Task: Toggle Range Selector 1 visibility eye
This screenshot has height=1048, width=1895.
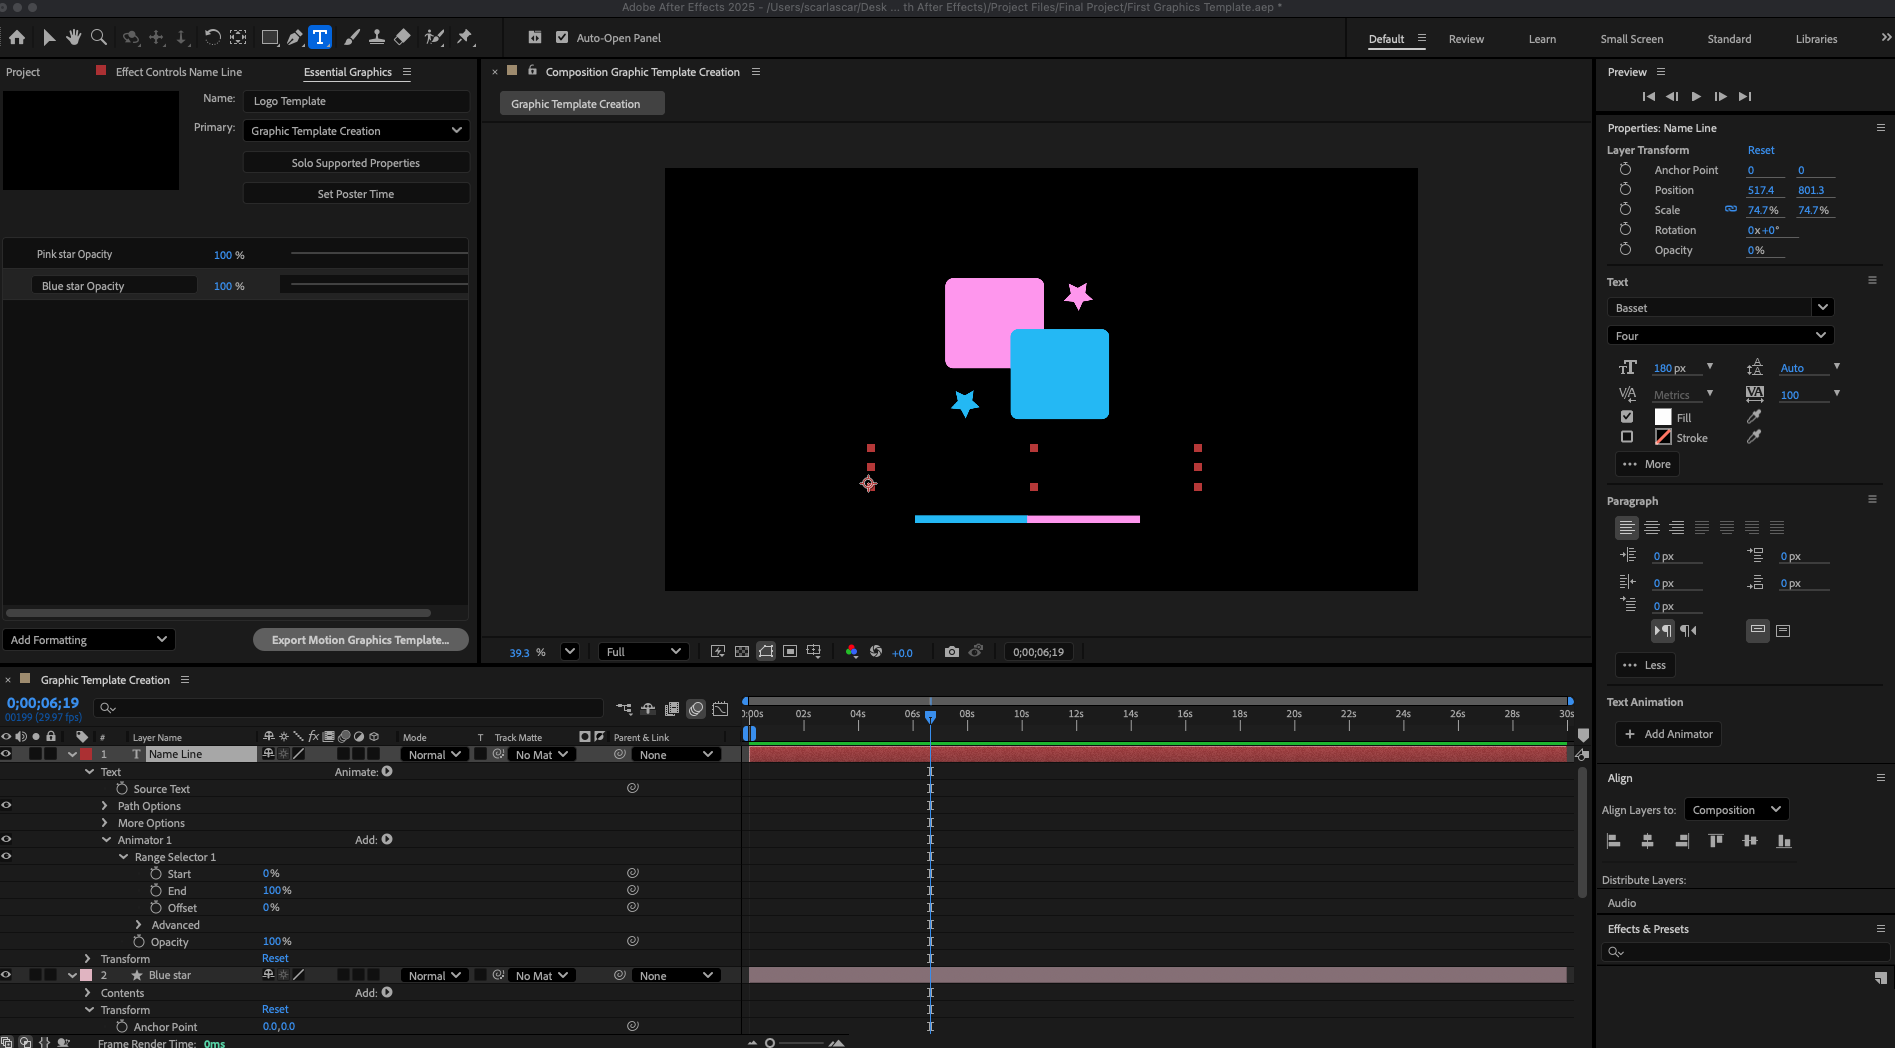Action: (6, 856)
